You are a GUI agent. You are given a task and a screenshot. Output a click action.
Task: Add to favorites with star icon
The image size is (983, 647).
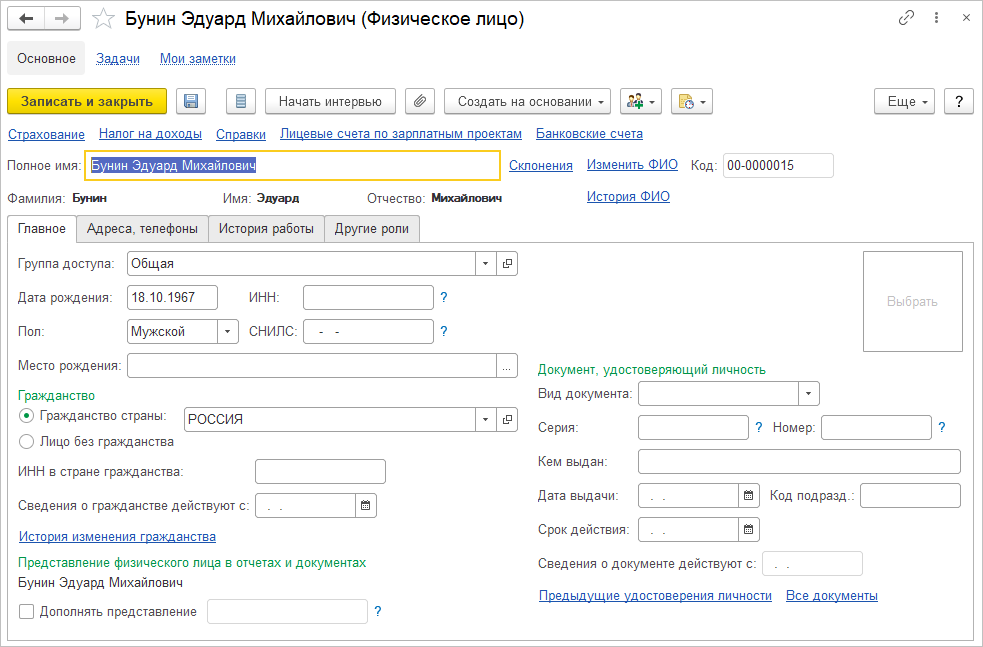(x=102, y=19)
